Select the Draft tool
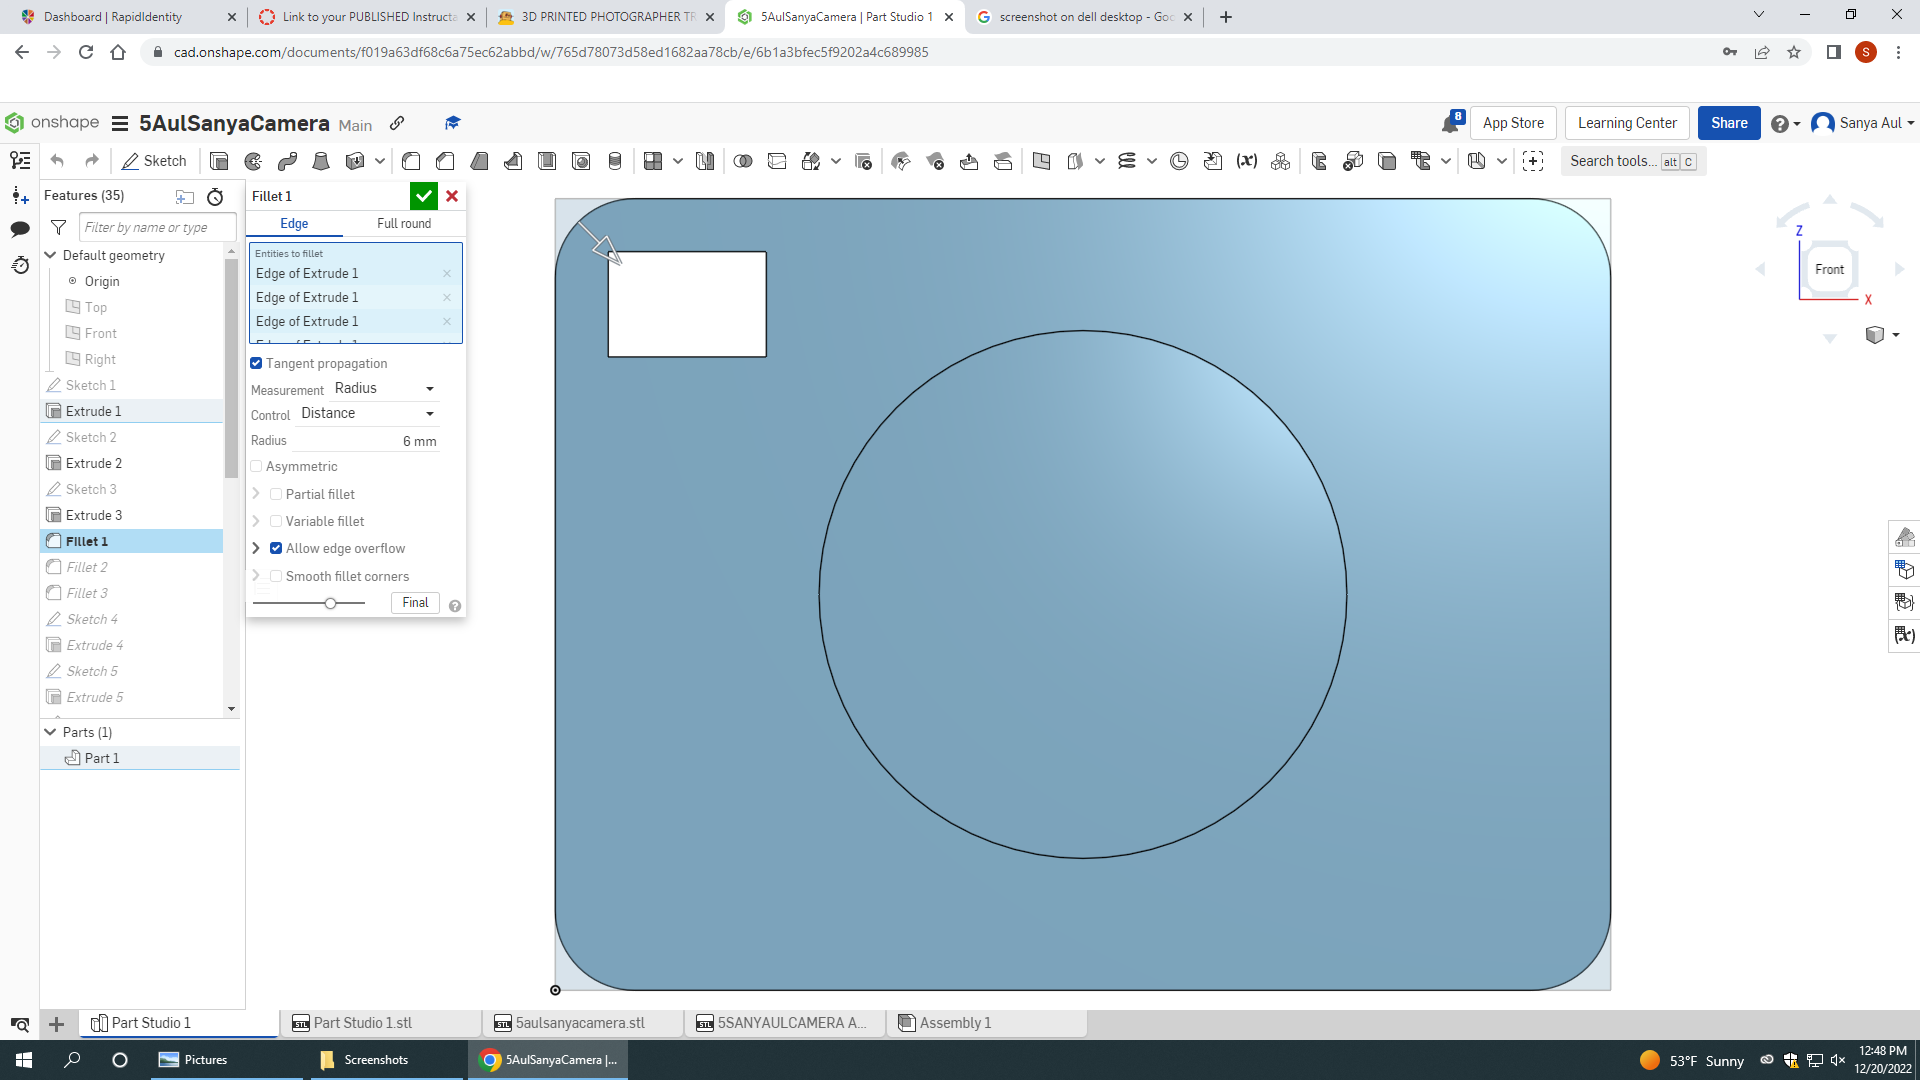The height and width of the screenshot is (1080, 1920). point(479,161)
